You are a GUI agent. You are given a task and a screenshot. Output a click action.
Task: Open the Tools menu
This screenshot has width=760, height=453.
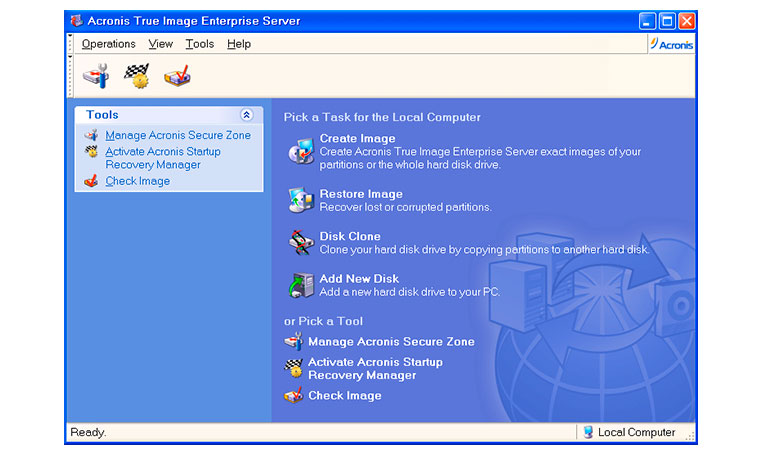pyautogui.click(x=200, y=44)
